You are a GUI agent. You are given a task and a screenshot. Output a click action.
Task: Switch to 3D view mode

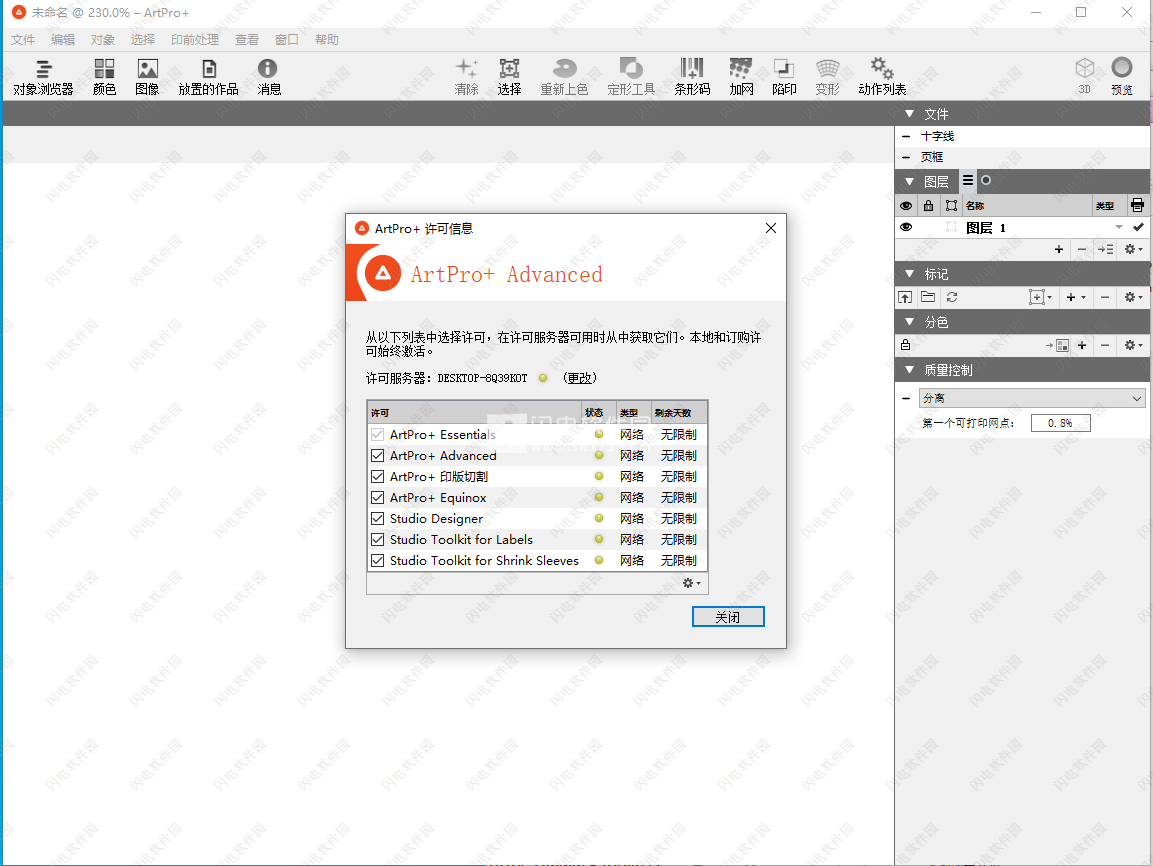coord(1085,75)
